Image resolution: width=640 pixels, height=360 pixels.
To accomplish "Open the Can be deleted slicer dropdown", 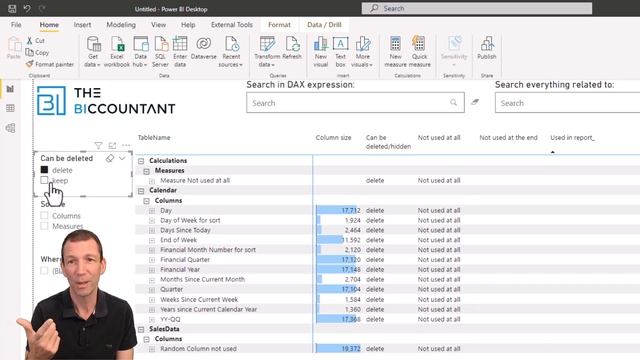I will click(x=122, y=158).
